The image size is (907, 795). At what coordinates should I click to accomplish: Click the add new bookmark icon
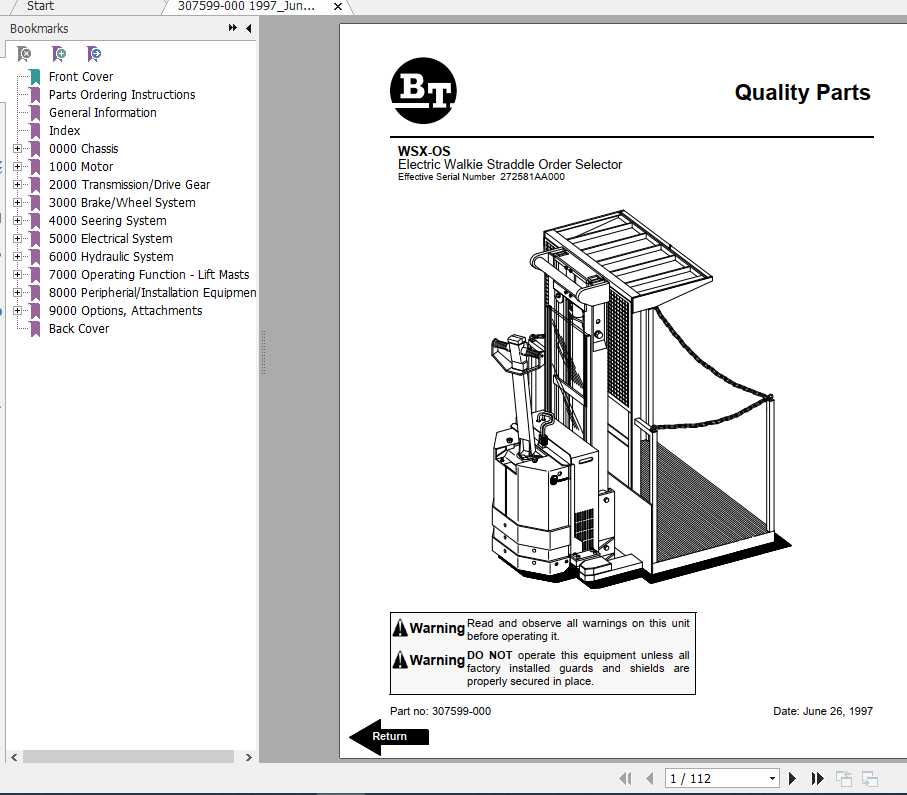[x=58, y=54]
